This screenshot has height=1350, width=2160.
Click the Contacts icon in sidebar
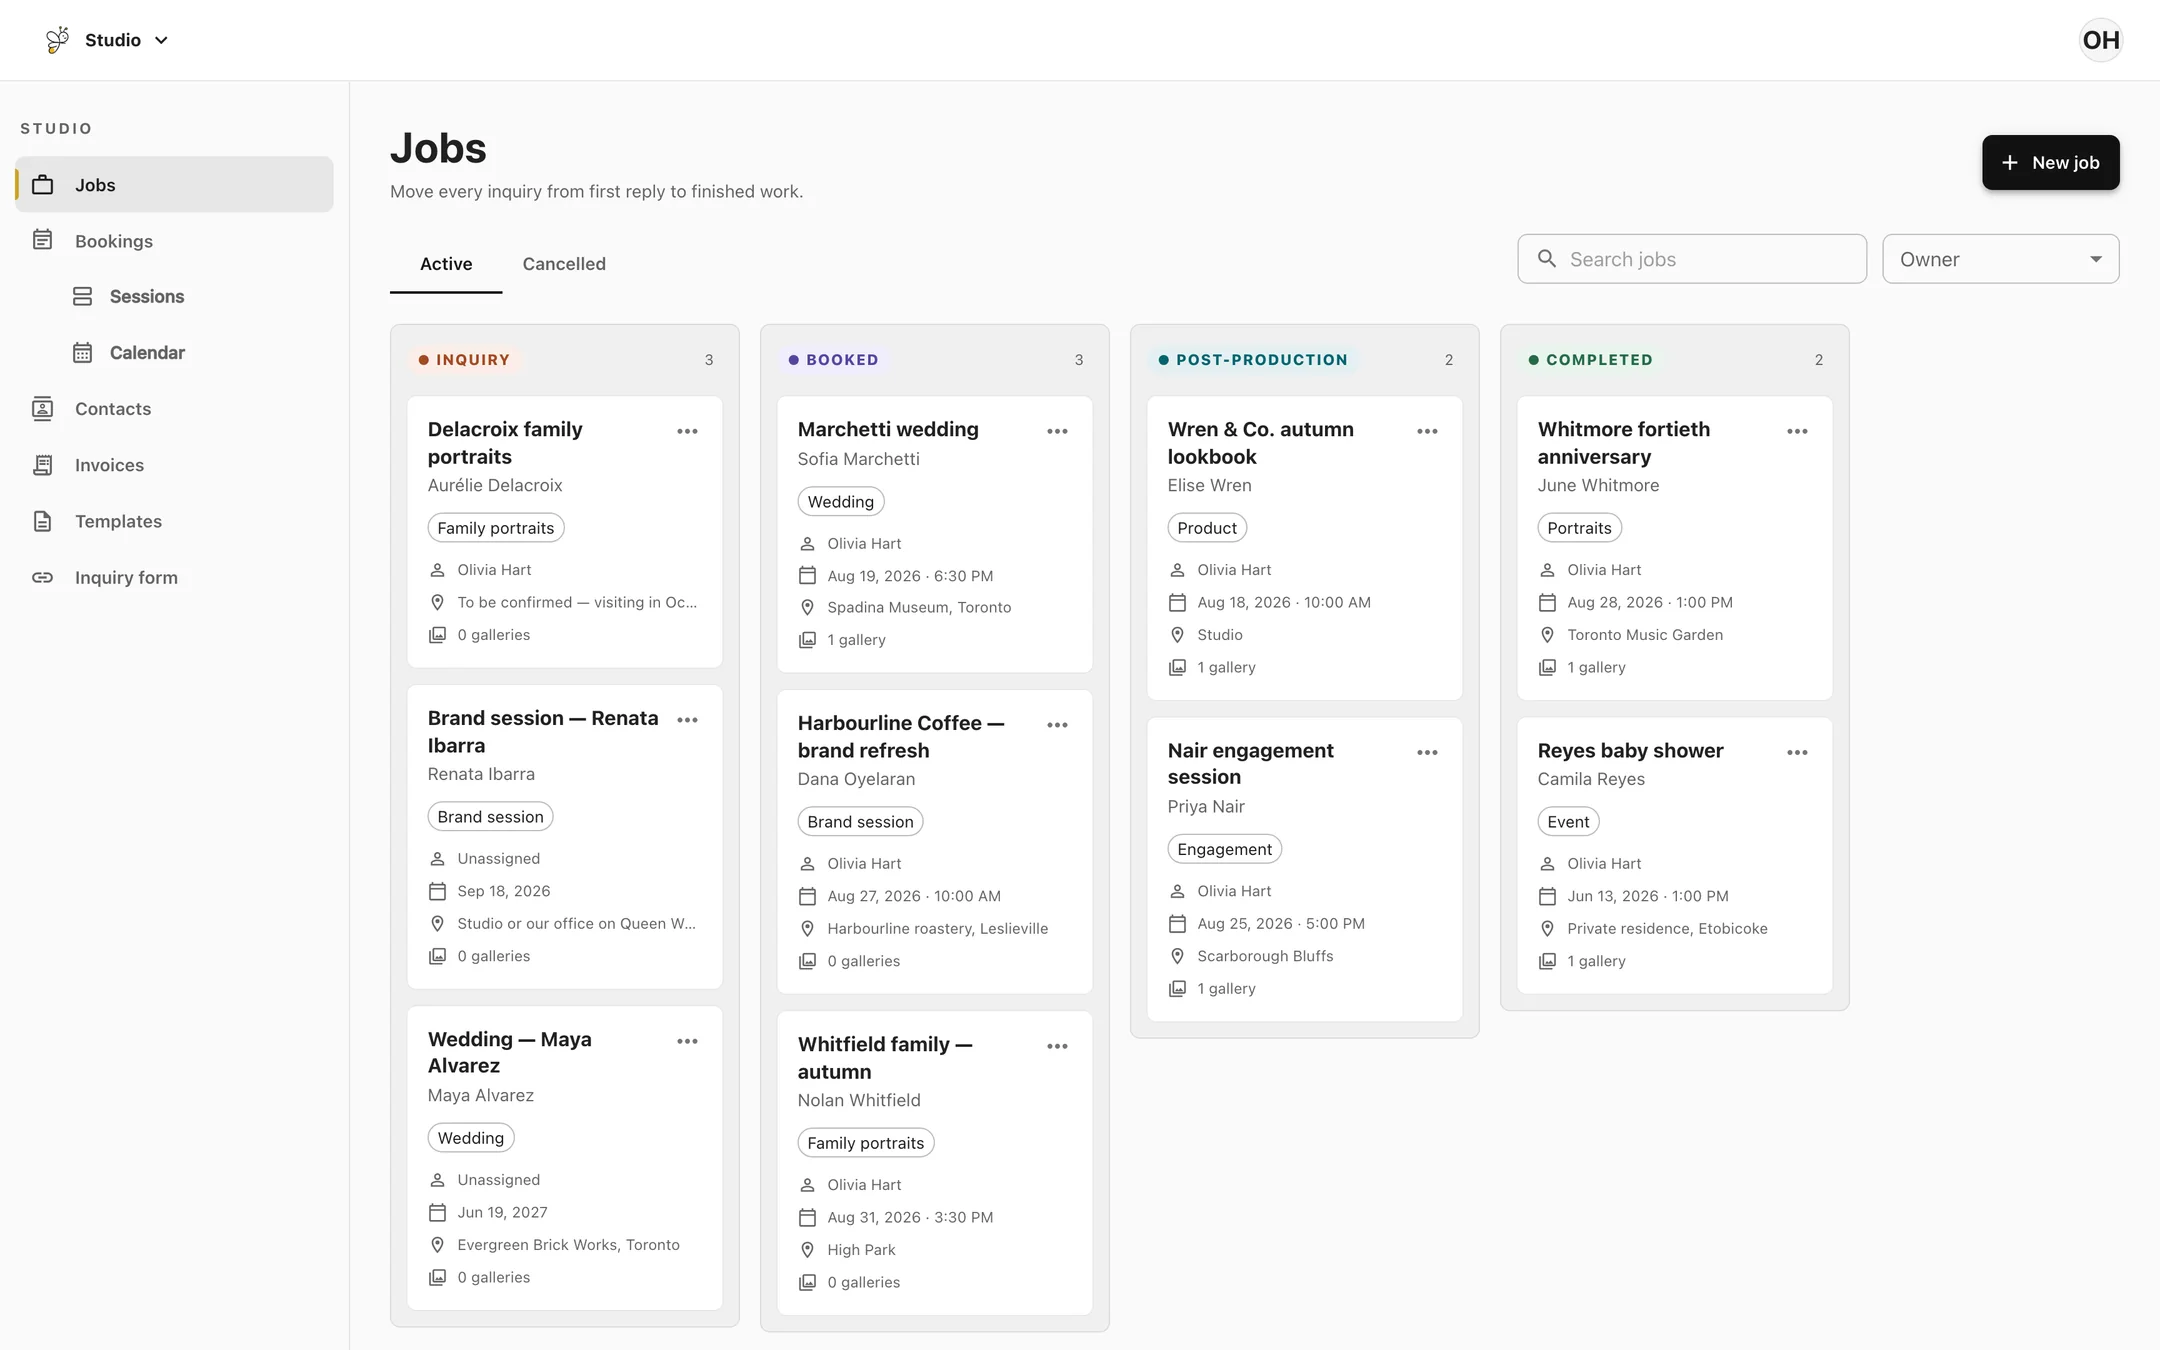42,408
